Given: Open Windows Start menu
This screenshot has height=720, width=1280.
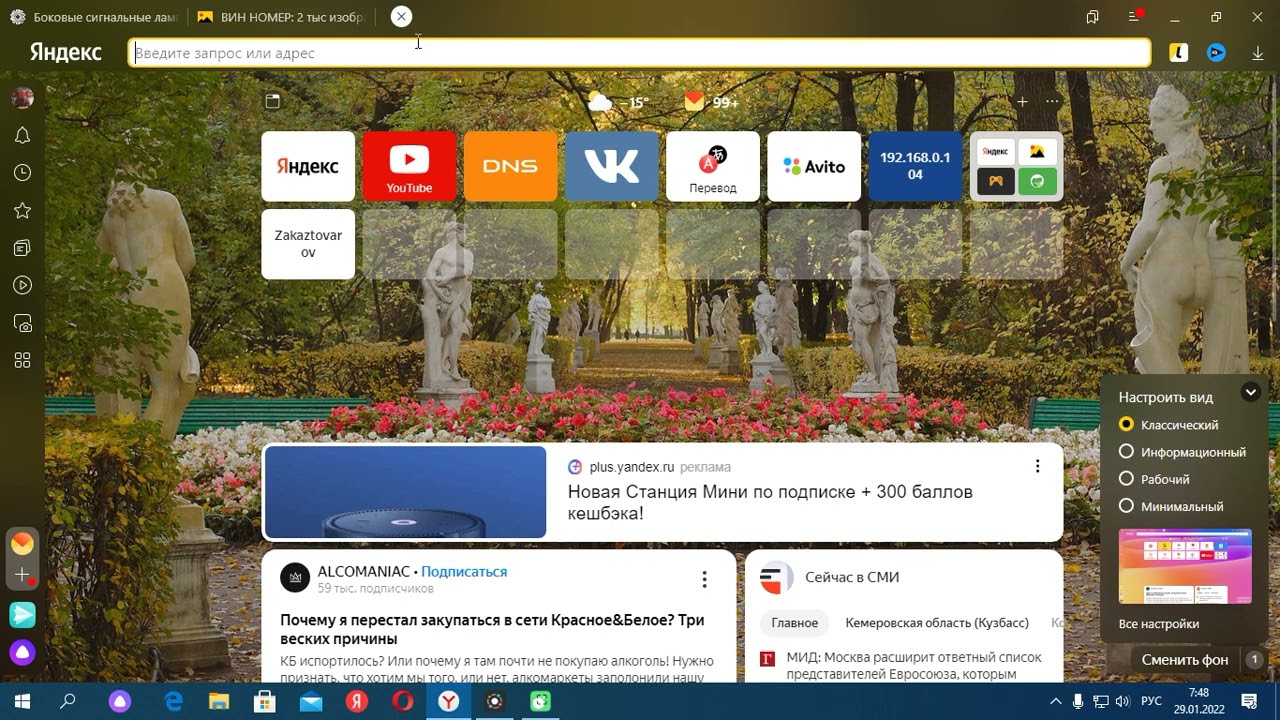Looking at the screenshot, I should point(20,701).
